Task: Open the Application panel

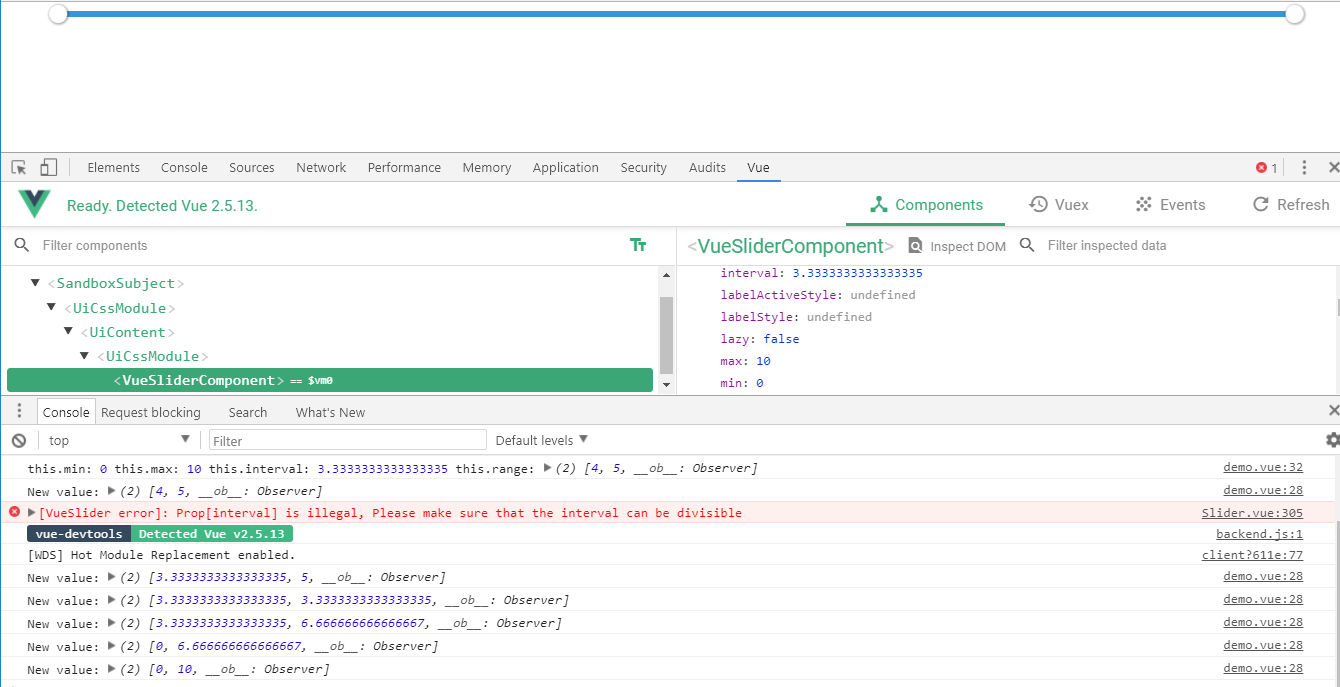Action: pyautogui.click(x=565, y=168)
